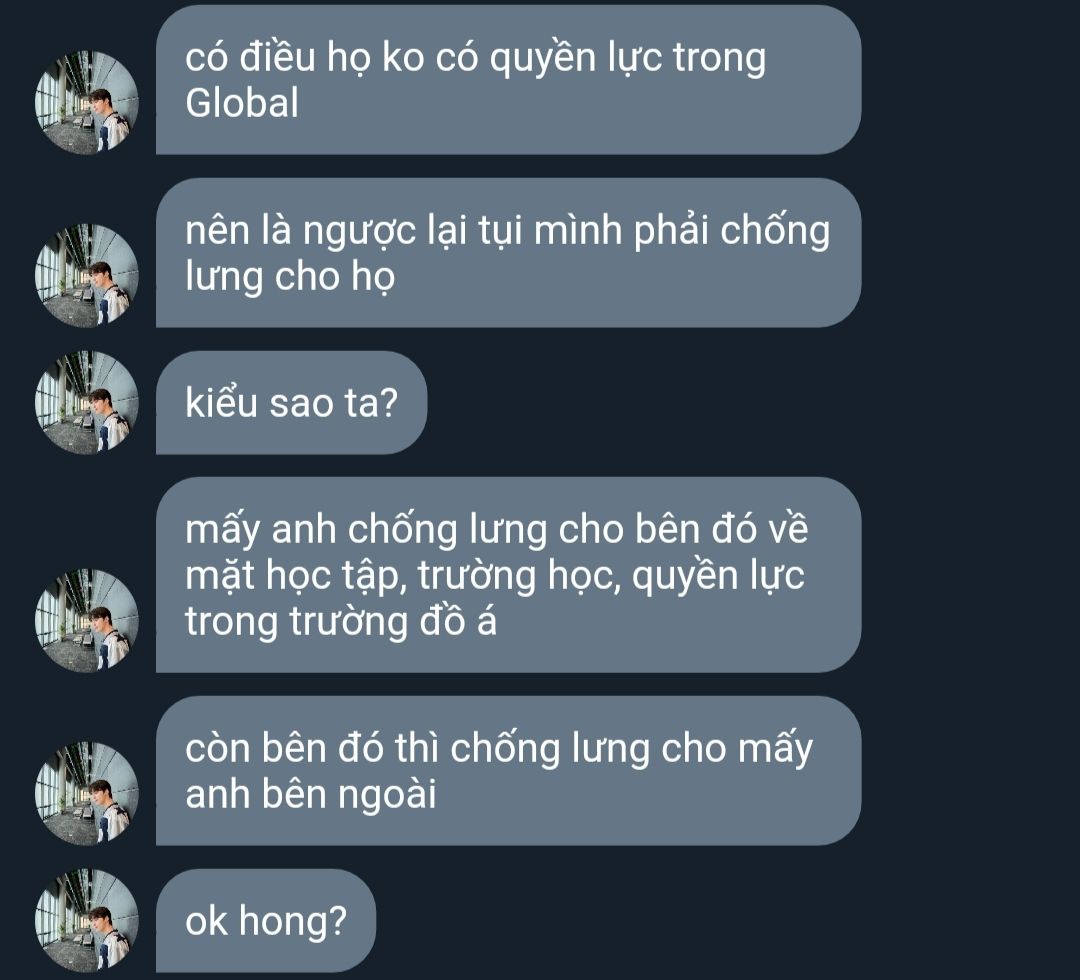Select message 'mấy anh chống lưng cho bên đó'
Image resolution: width=1080 pixels, height=980 pixels.
[508, 575]
